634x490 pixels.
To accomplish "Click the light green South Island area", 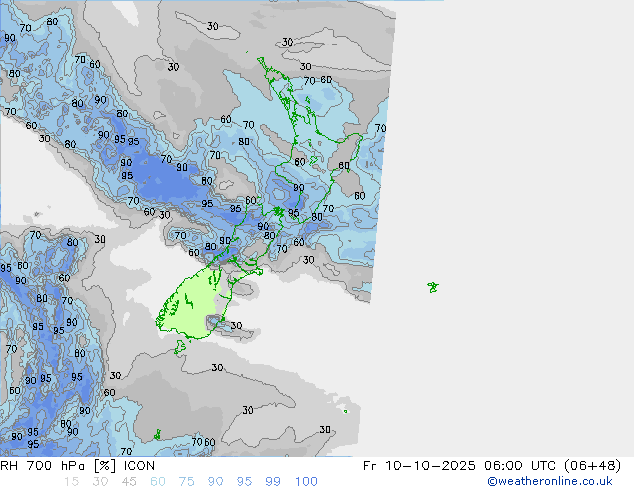I will 192,305.
